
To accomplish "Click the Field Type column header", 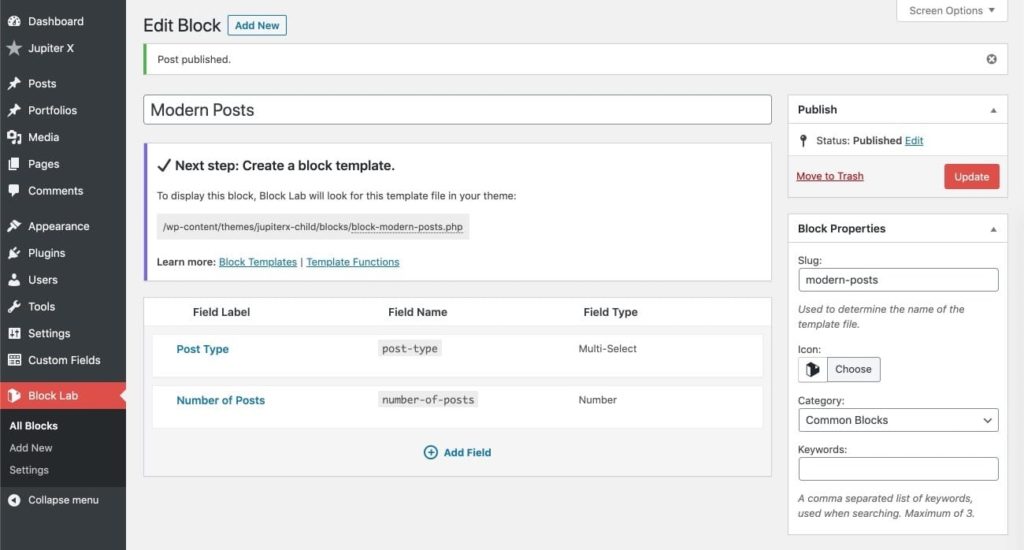I will pos(610,312).
